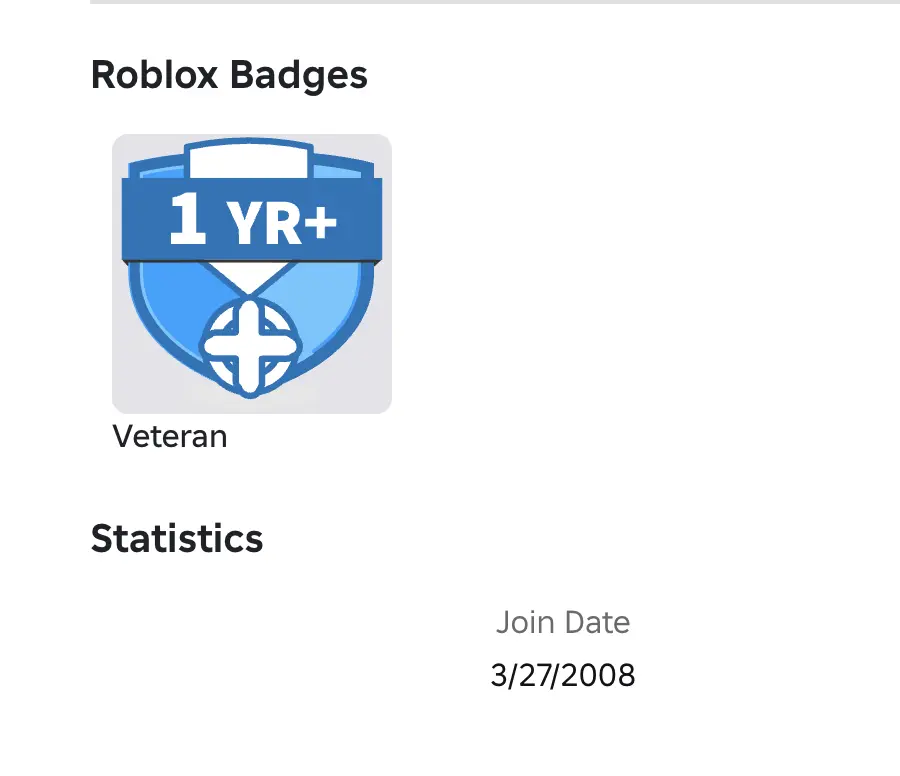Select the Join Date label

tap(563, 623)
